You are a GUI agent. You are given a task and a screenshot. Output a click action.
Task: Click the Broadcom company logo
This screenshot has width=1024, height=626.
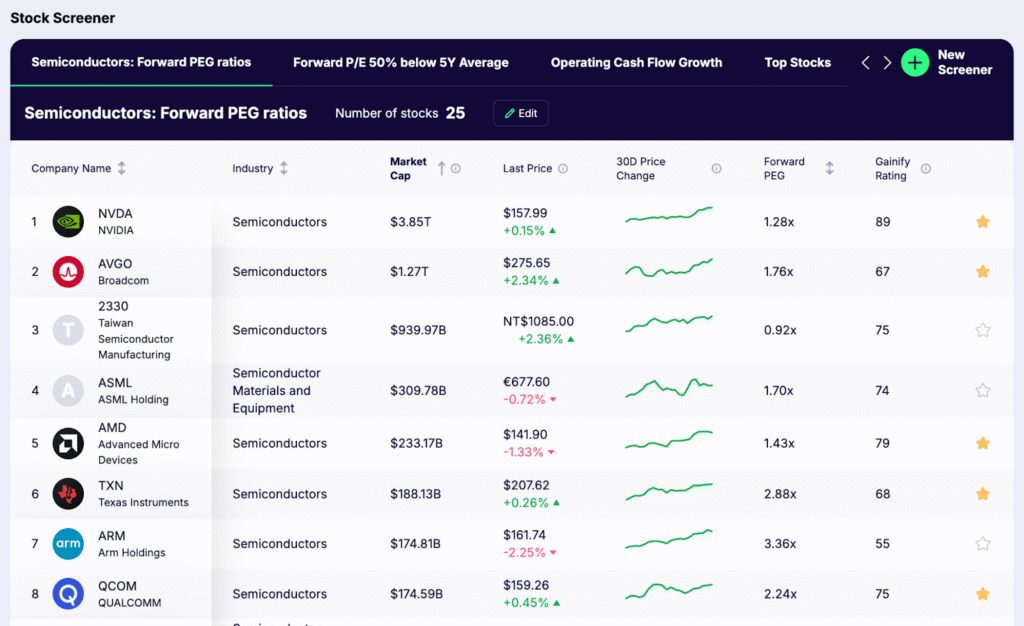click(x=68, y=272)
